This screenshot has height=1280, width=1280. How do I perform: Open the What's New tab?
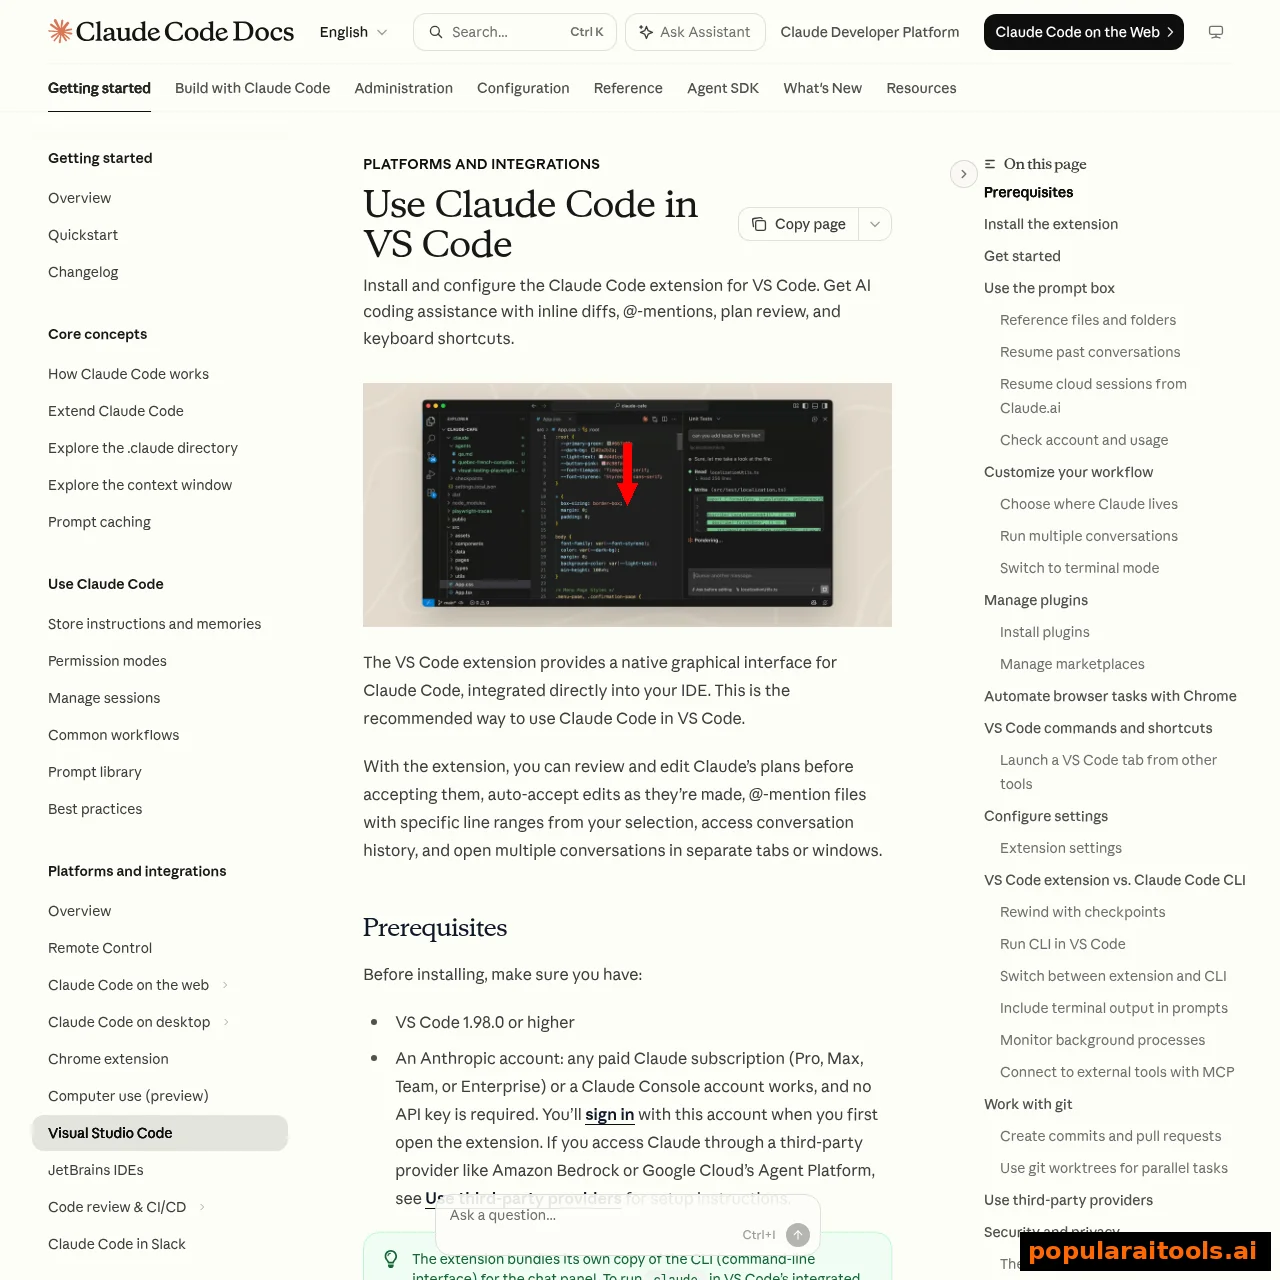[822, 88]
